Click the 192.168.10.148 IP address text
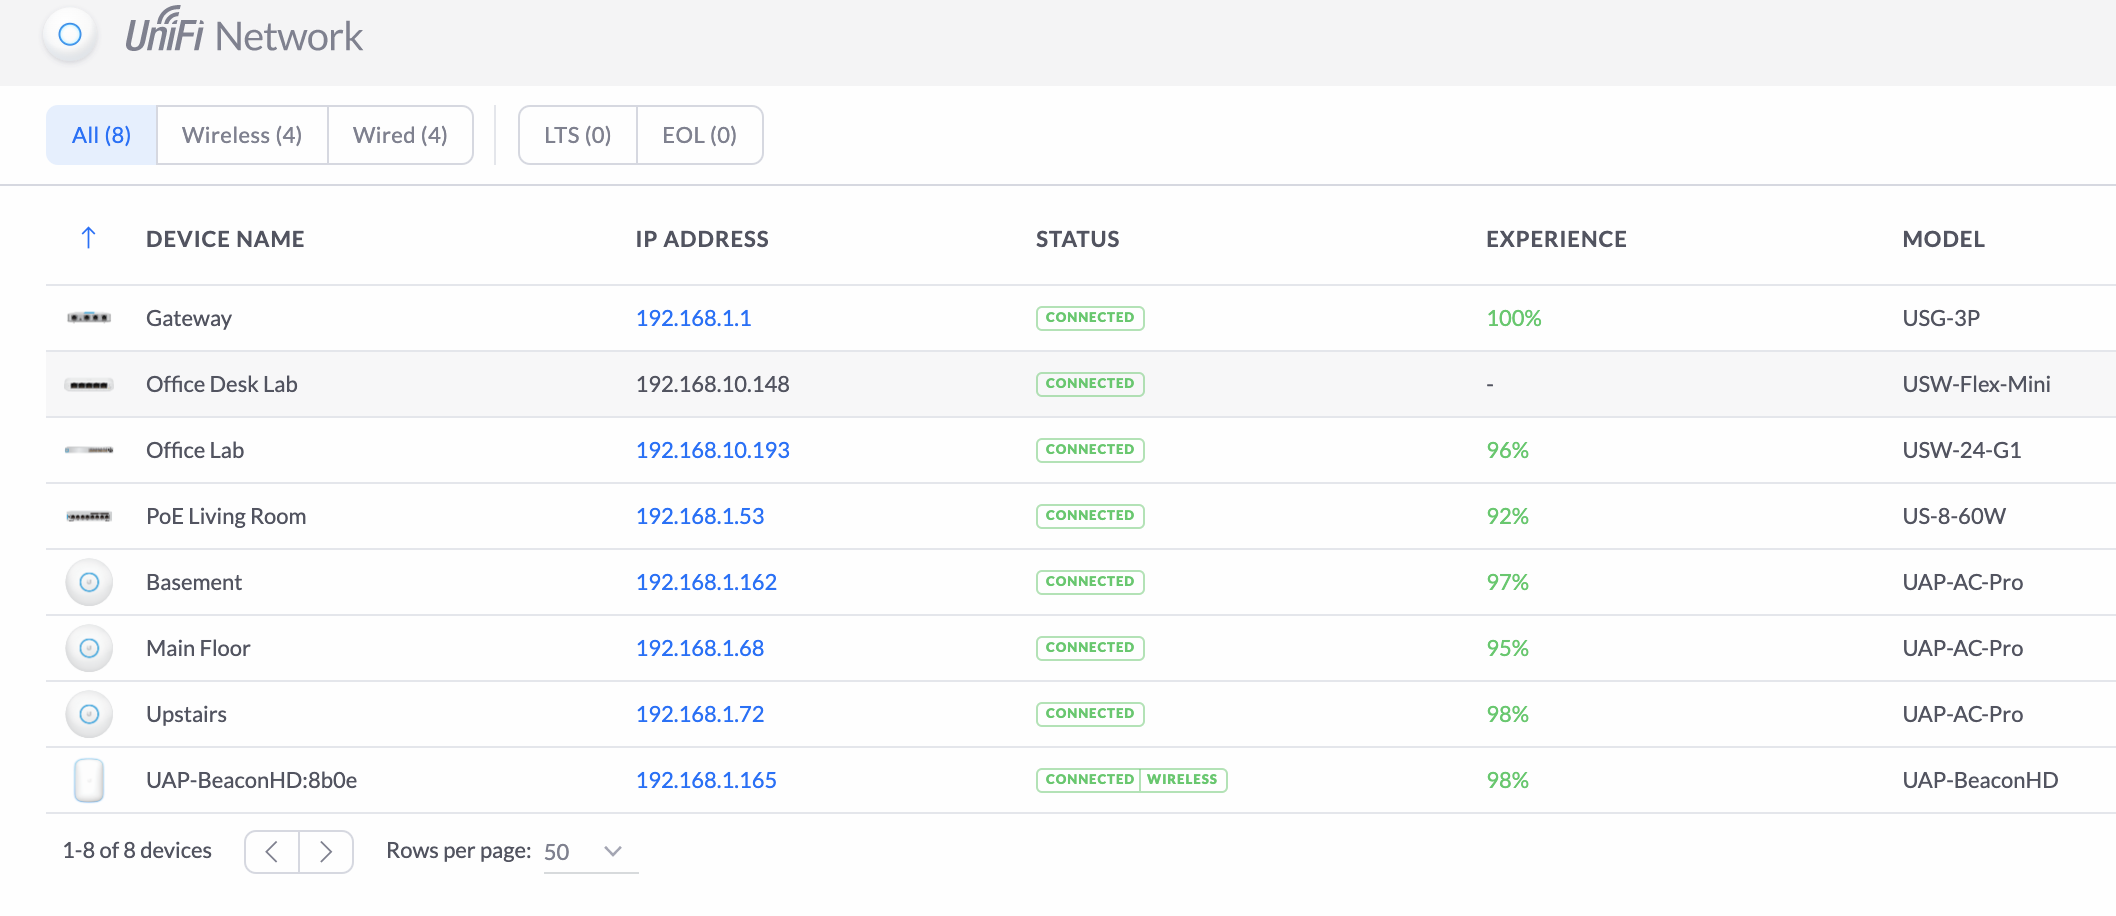 713,384
